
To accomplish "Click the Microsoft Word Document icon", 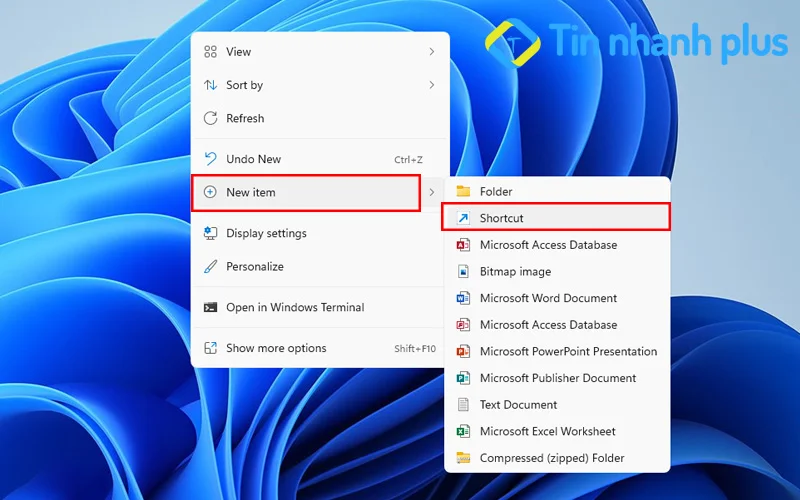I will [463, 298].
